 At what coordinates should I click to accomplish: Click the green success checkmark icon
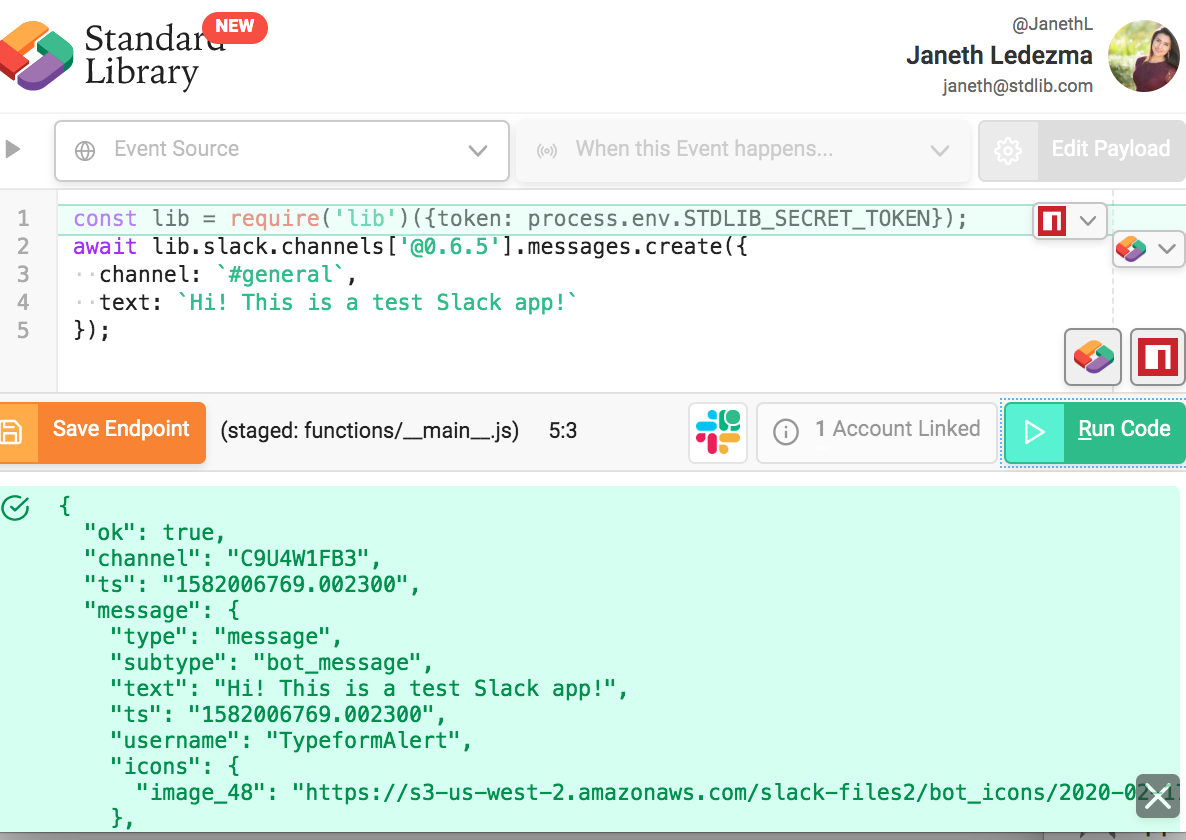(15, 508)
